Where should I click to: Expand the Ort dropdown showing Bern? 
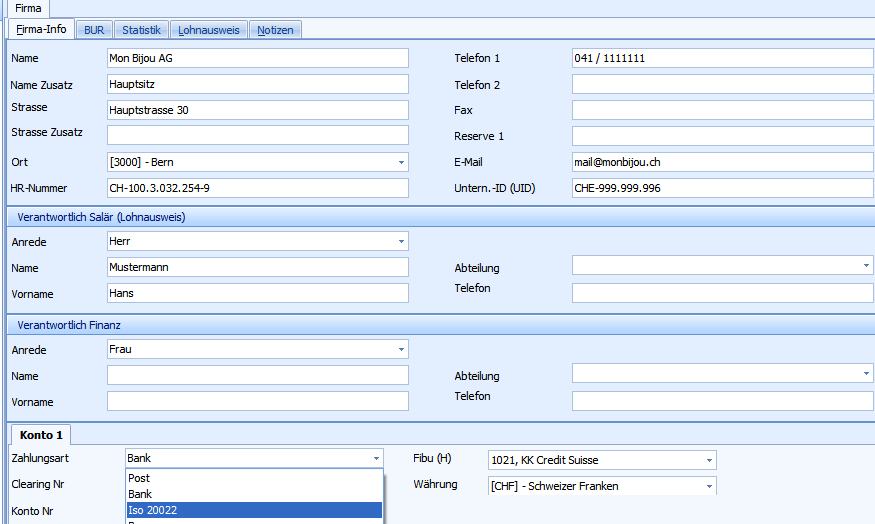[401, 162]
